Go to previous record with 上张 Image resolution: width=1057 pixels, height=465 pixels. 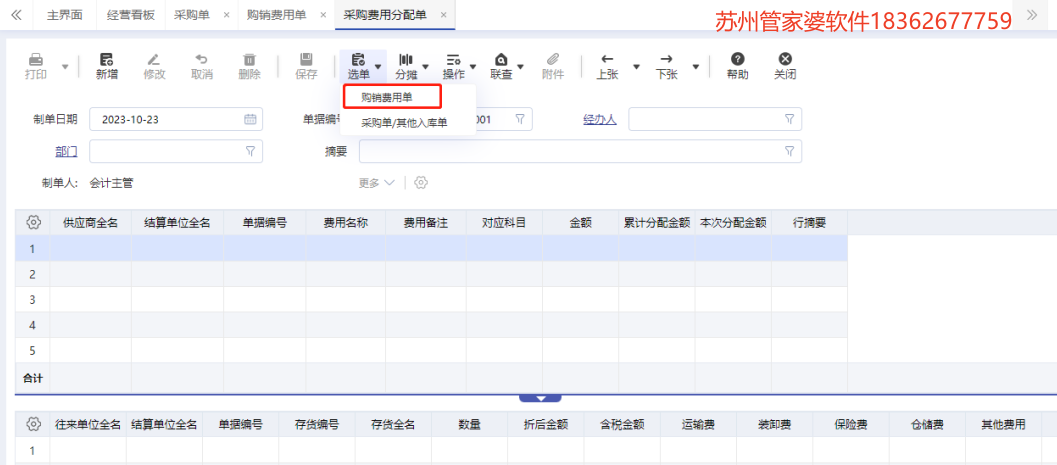point(607,60)
